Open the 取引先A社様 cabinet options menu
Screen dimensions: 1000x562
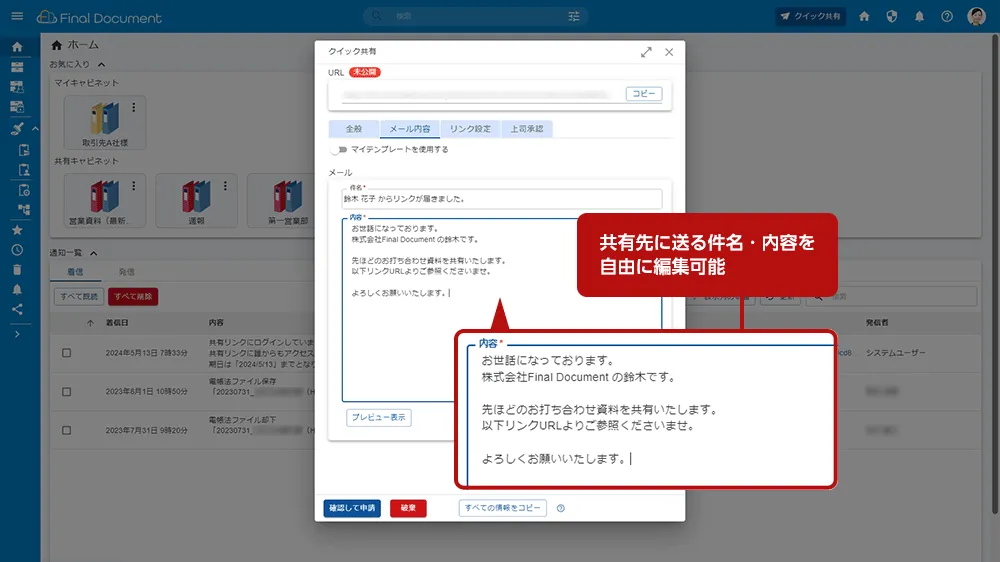point(133,108)
